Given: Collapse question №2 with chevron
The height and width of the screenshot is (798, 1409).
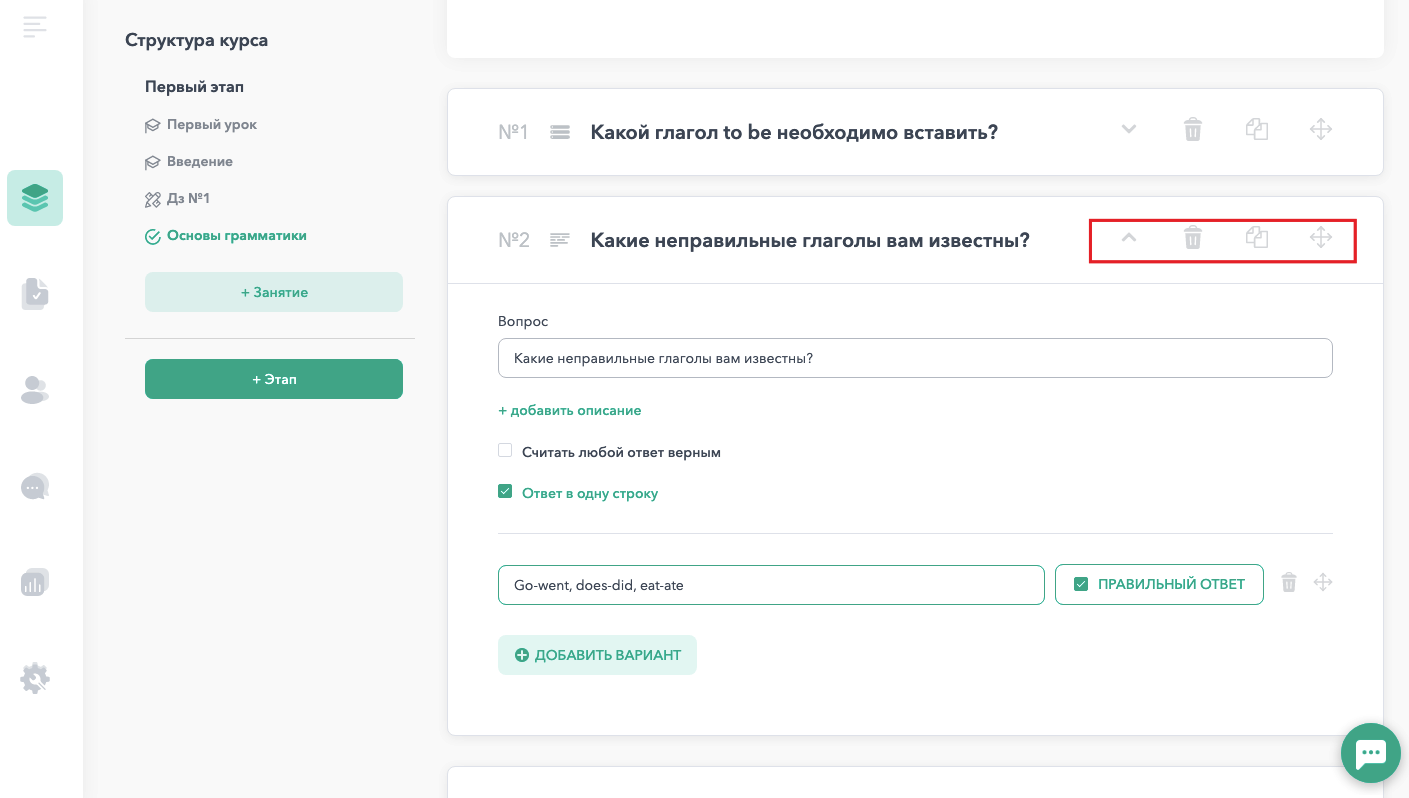Looking at the screenshot, I should click(x=1129, y=237).
